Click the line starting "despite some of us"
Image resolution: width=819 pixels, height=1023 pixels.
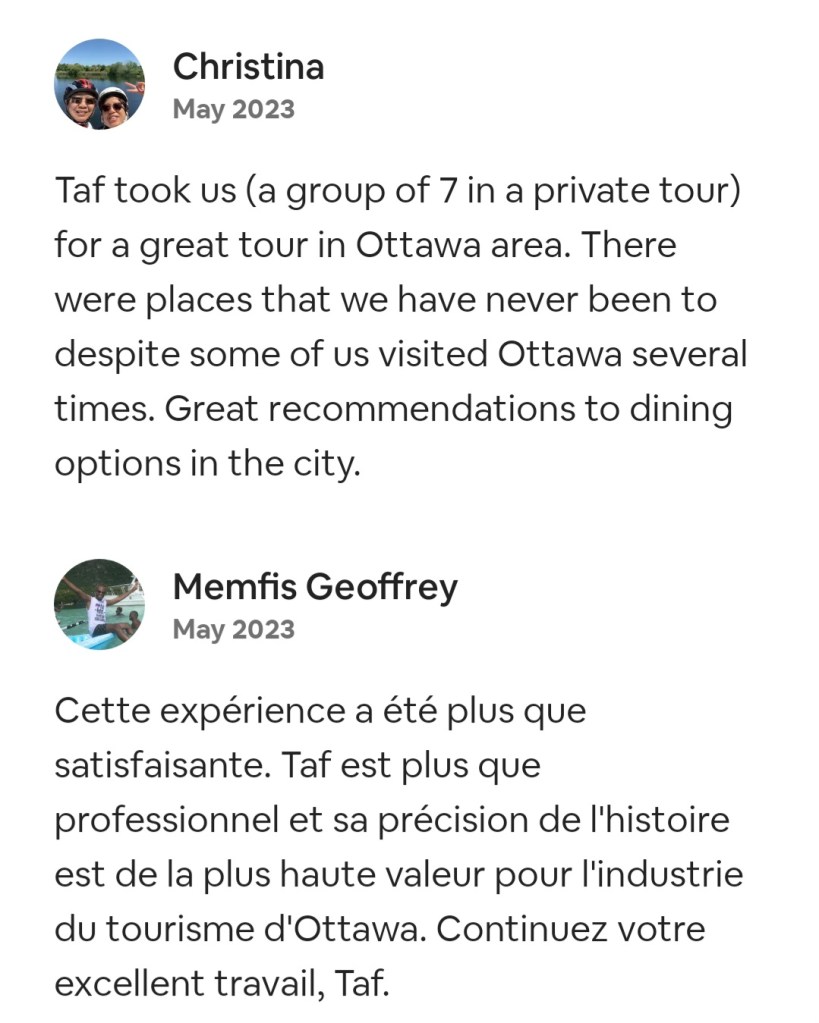point(400,355)
